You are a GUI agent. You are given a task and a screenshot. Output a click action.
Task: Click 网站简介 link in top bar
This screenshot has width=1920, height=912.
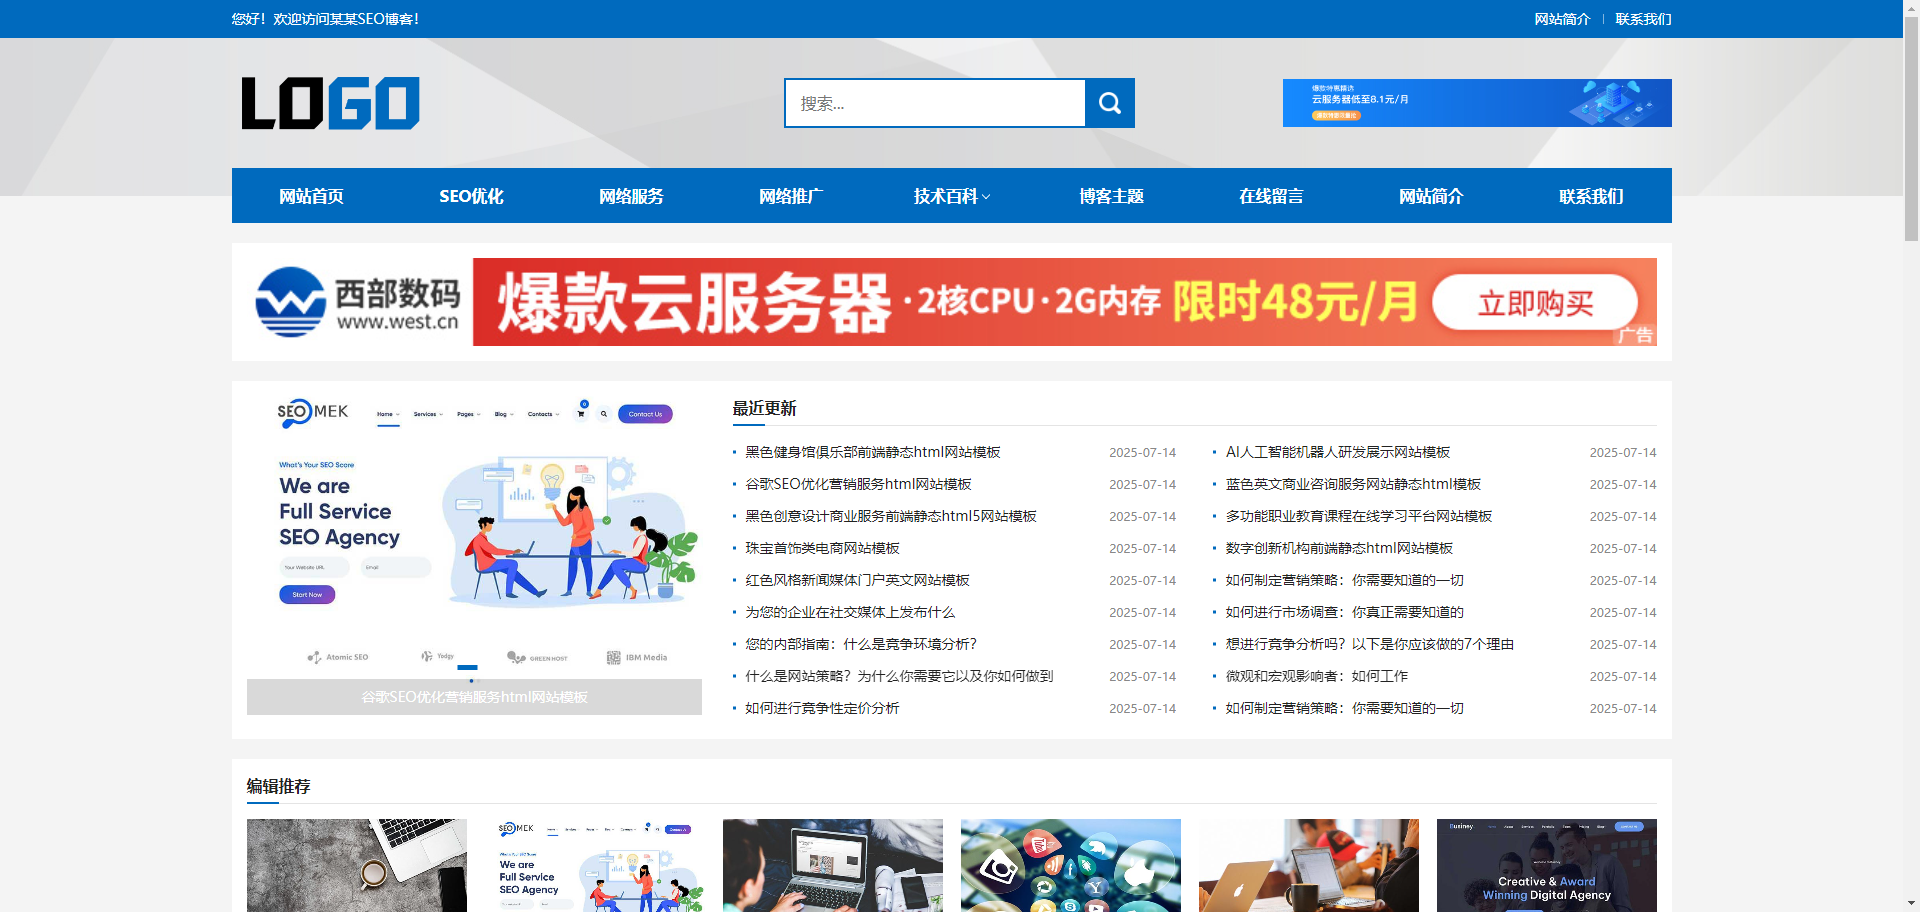tap(1562, 19)
